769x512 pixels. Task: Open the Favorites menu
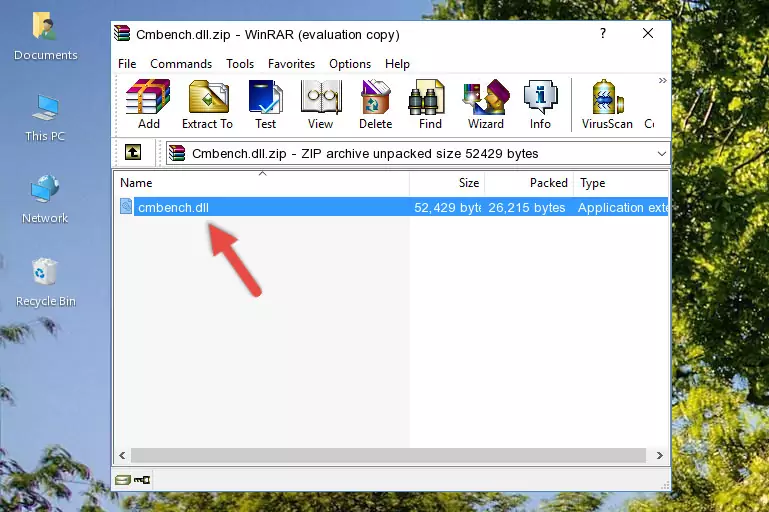[291, 64]
